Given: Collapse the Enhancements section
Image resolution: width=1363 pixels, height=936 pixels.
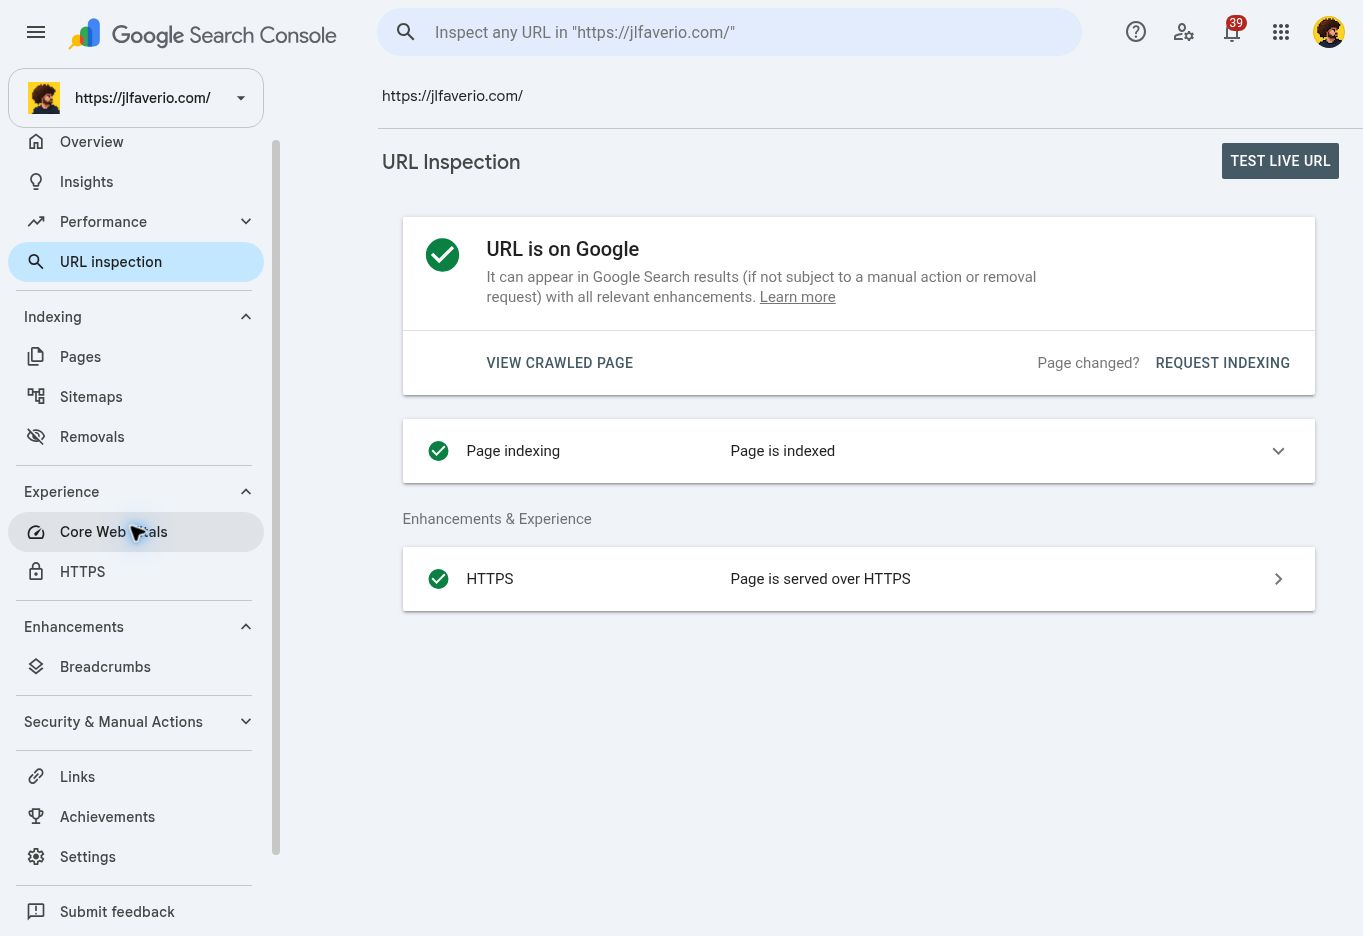Looking at the screenshot, I should [246, 627].
